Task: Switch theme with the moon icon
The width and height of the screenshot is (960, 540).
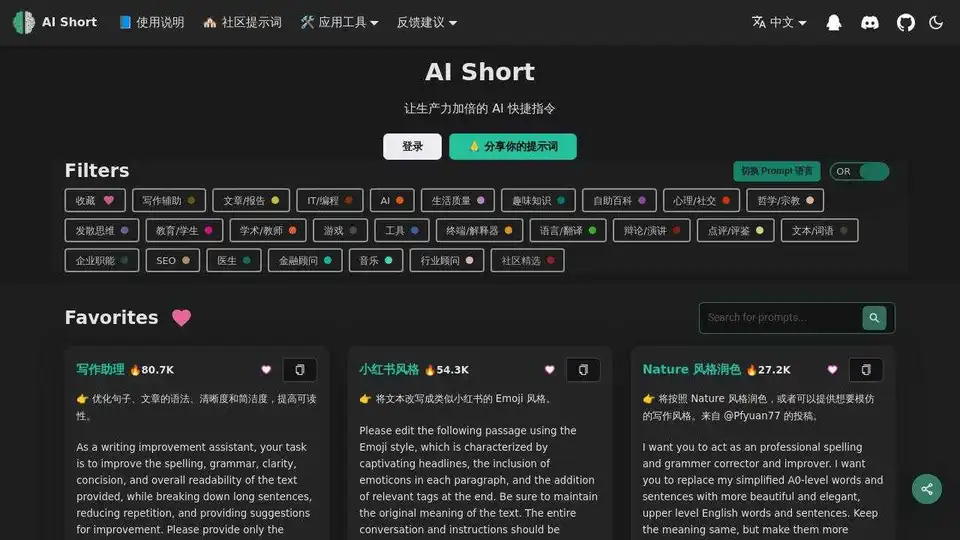Action: tap(936, 23)
